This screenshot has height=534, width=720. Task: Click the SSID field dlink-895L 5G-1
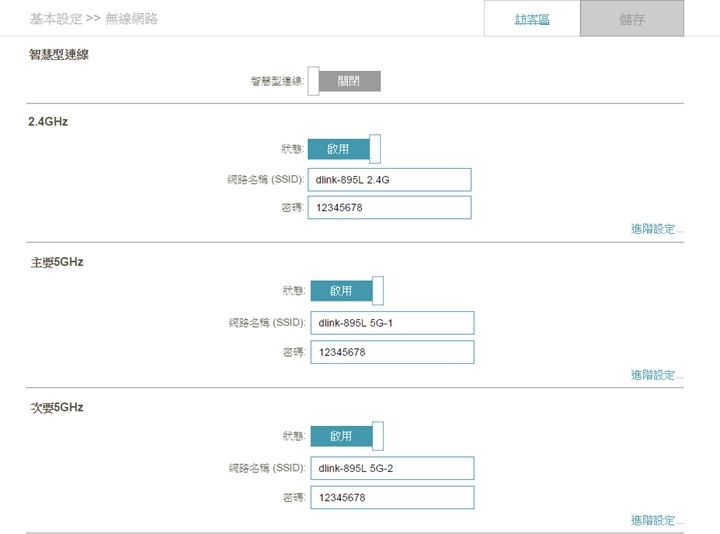[392, 323]
